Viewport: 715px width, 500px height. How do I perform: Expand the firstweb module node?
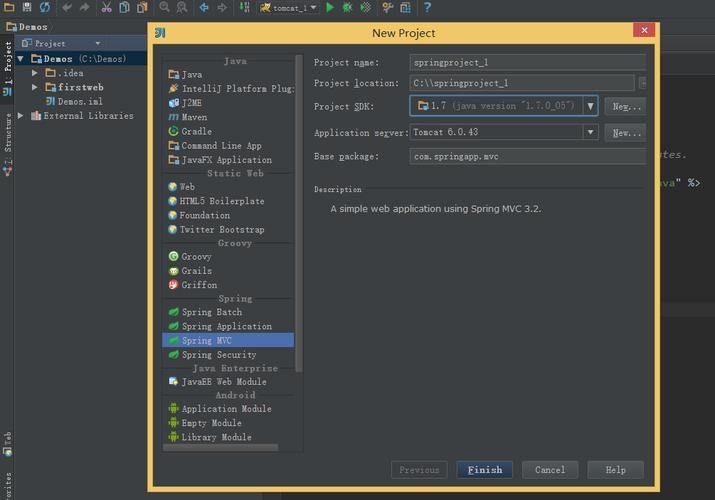pos(35,87)
